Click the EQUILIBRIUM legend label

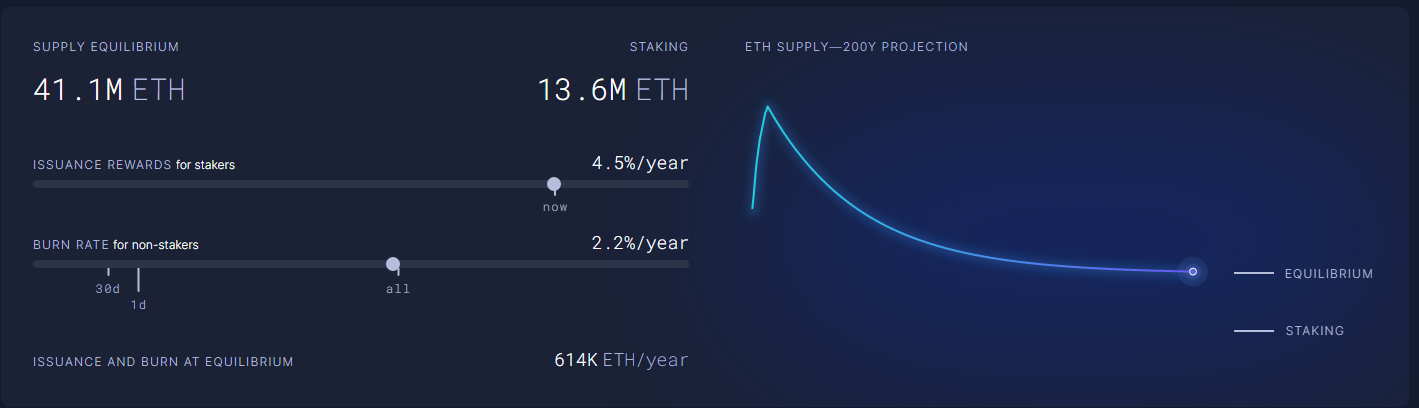click(x=1328, y=273)
